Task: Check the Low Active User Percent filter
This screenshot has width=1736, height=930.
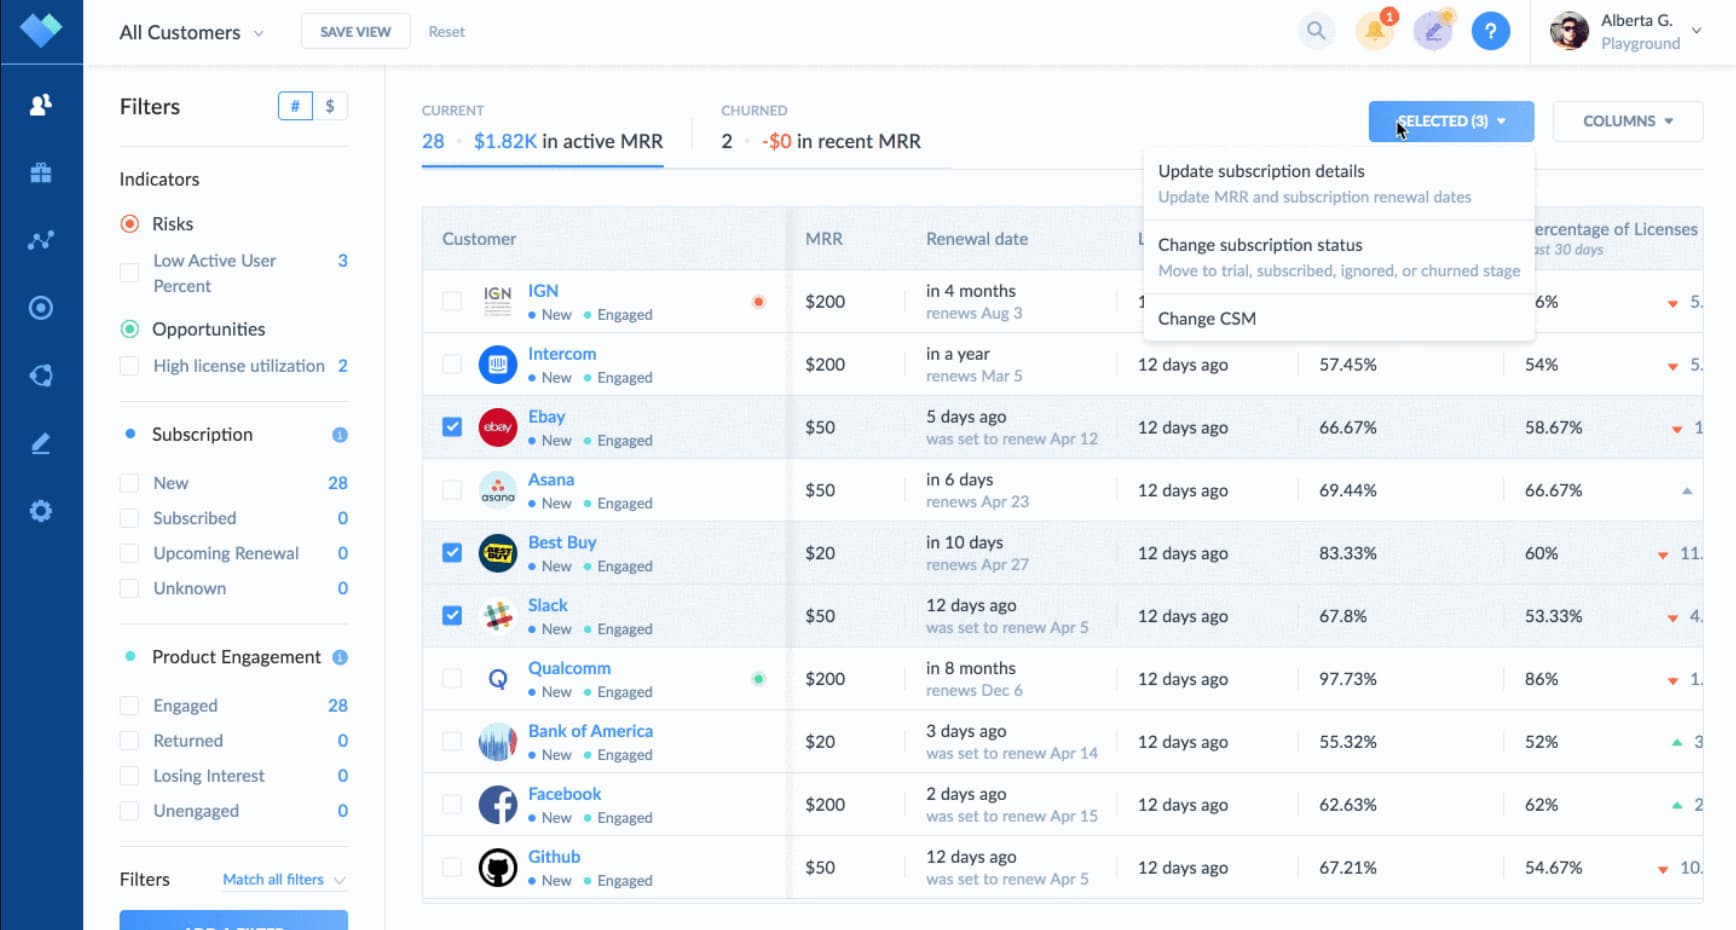Action: point(129,273)
